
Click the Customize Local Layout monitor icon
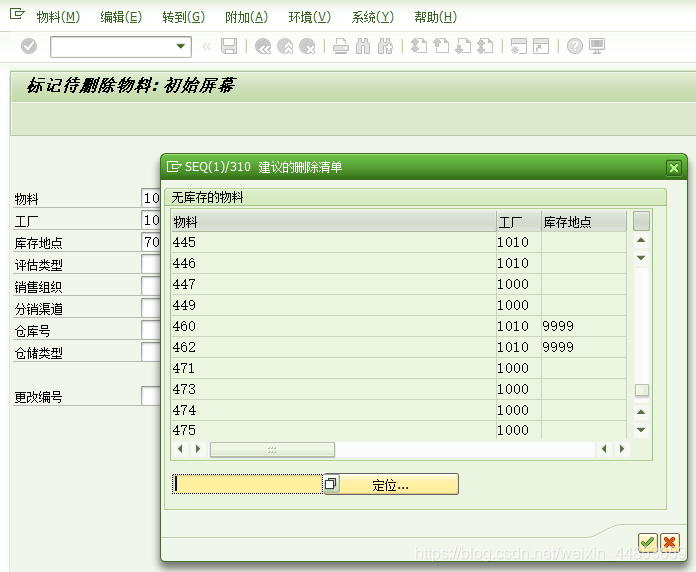(x=597, y=46)
